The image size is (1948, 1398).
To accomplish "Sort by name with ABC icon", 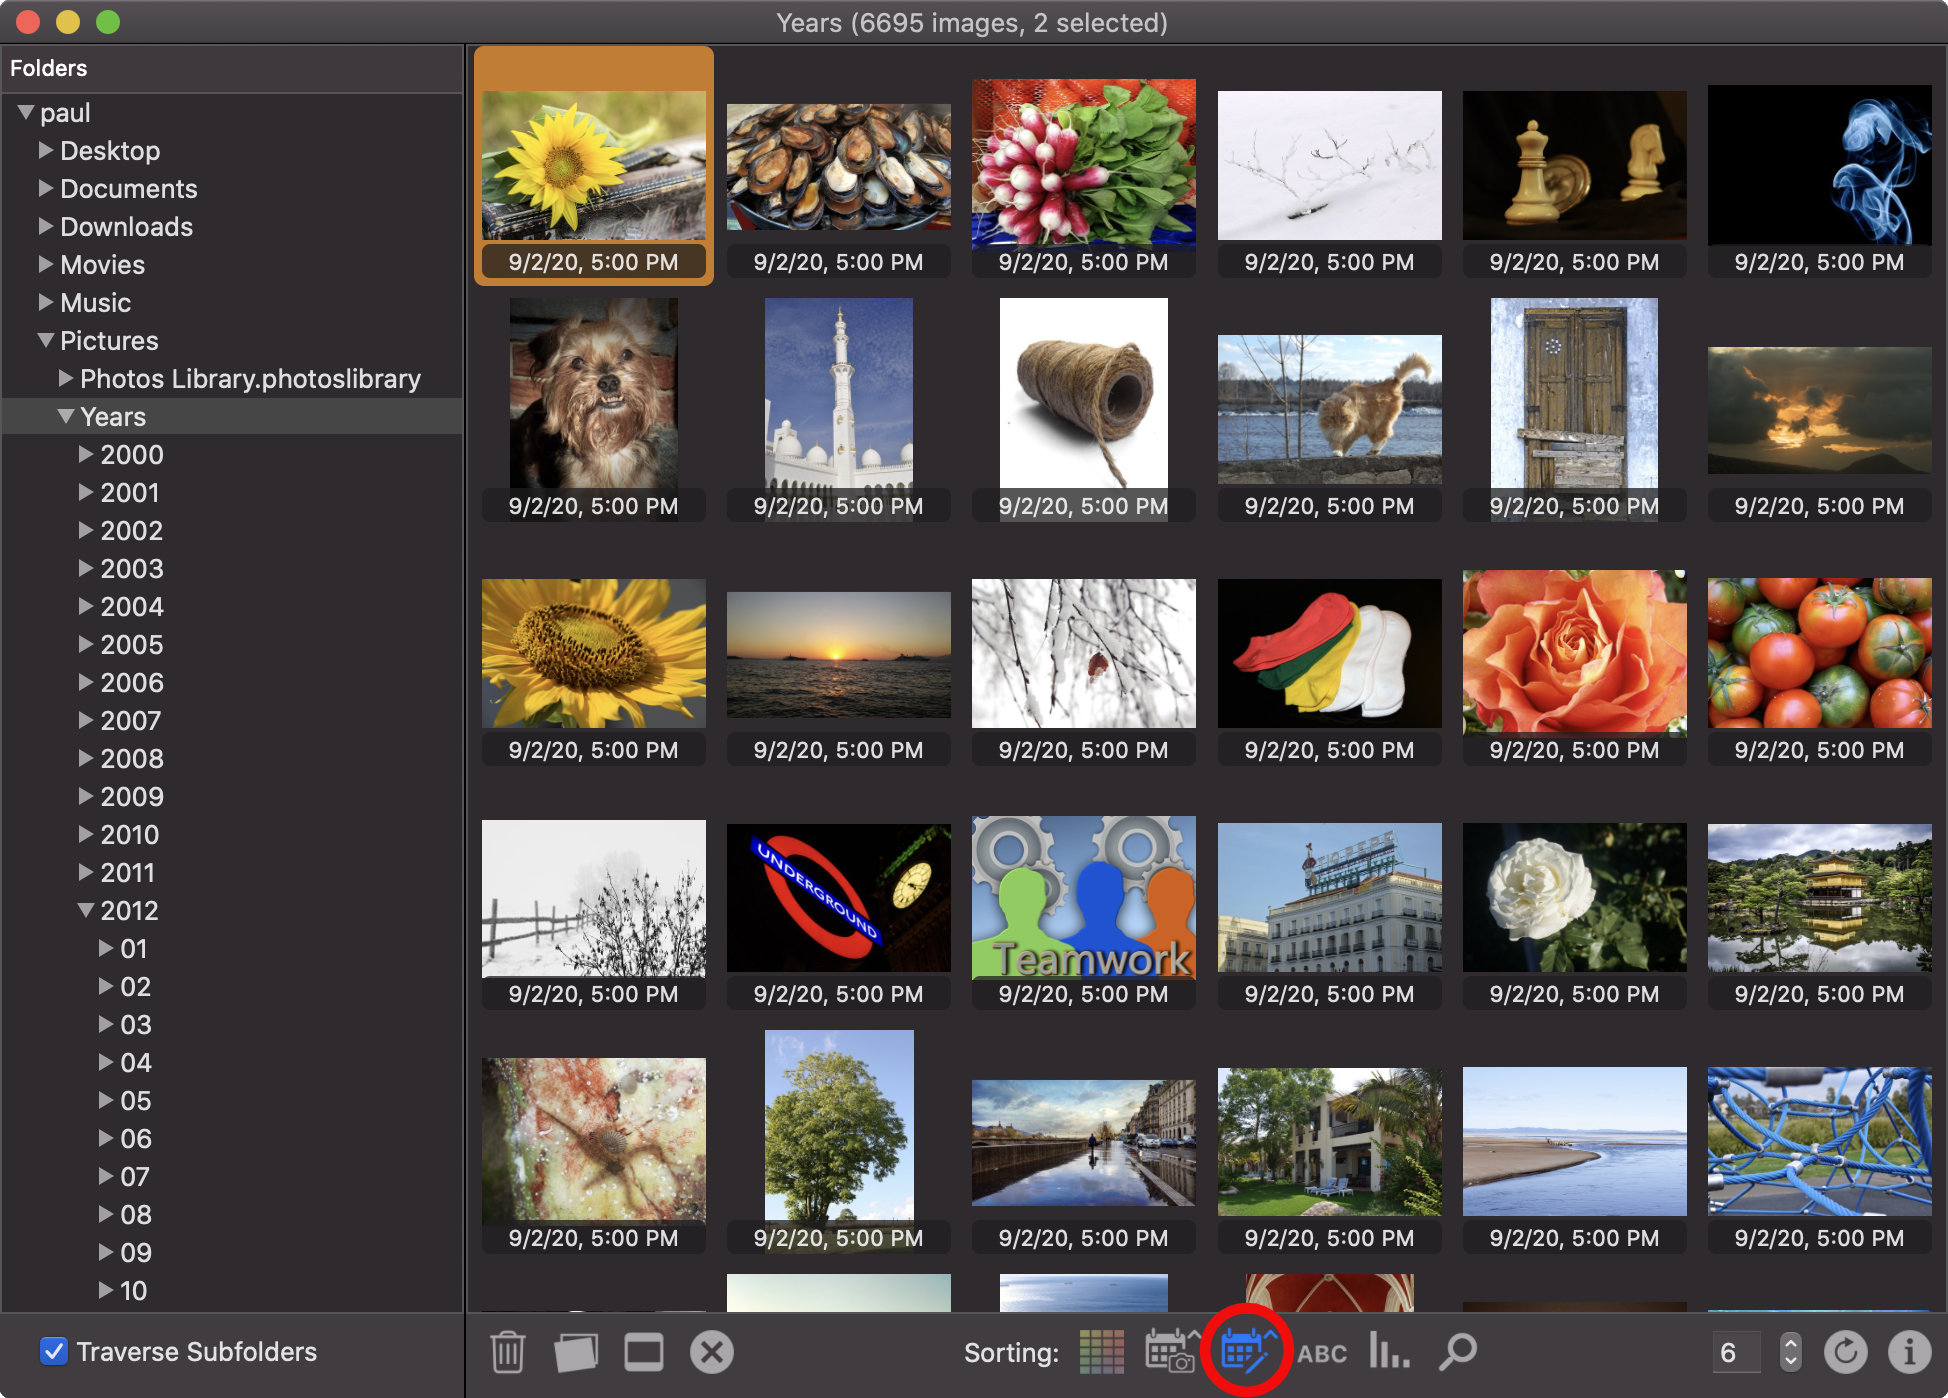I will point(1322,1353).
